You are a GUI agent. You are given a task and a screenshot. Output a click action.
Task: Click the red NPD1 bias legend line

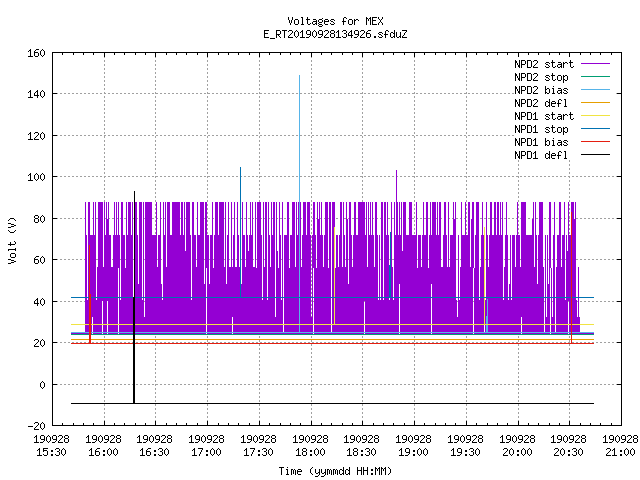tap(596, 142)
